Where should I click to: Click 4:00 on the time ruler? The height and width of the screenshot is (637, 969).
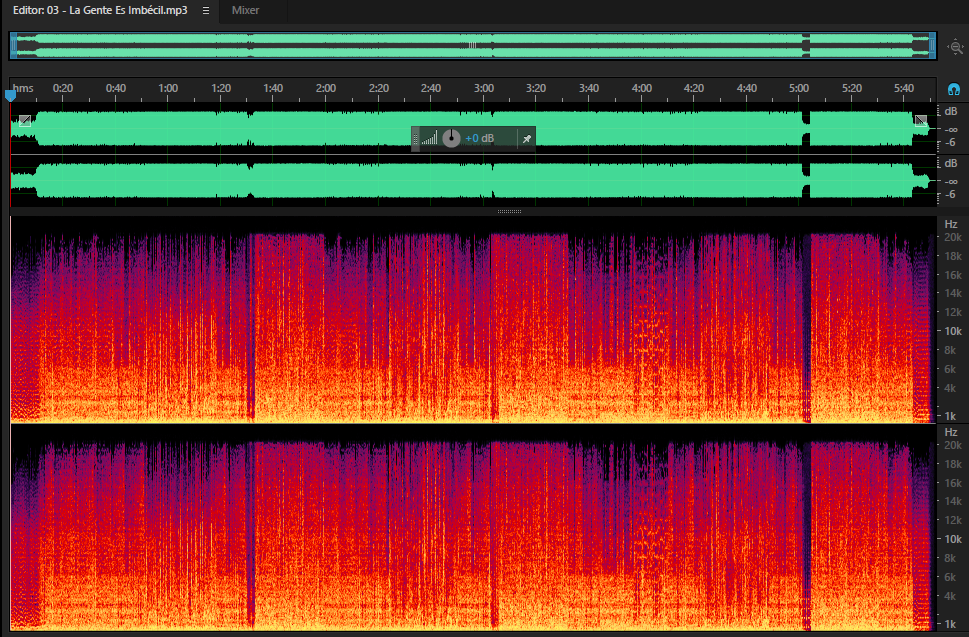641,88
